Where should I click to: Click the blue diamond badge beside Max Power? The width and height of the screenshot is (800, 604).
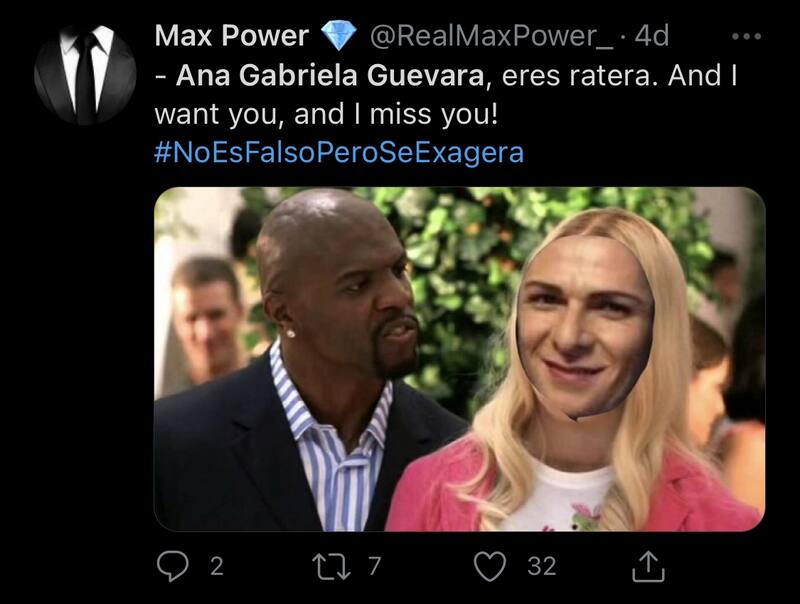coord(338,35)
